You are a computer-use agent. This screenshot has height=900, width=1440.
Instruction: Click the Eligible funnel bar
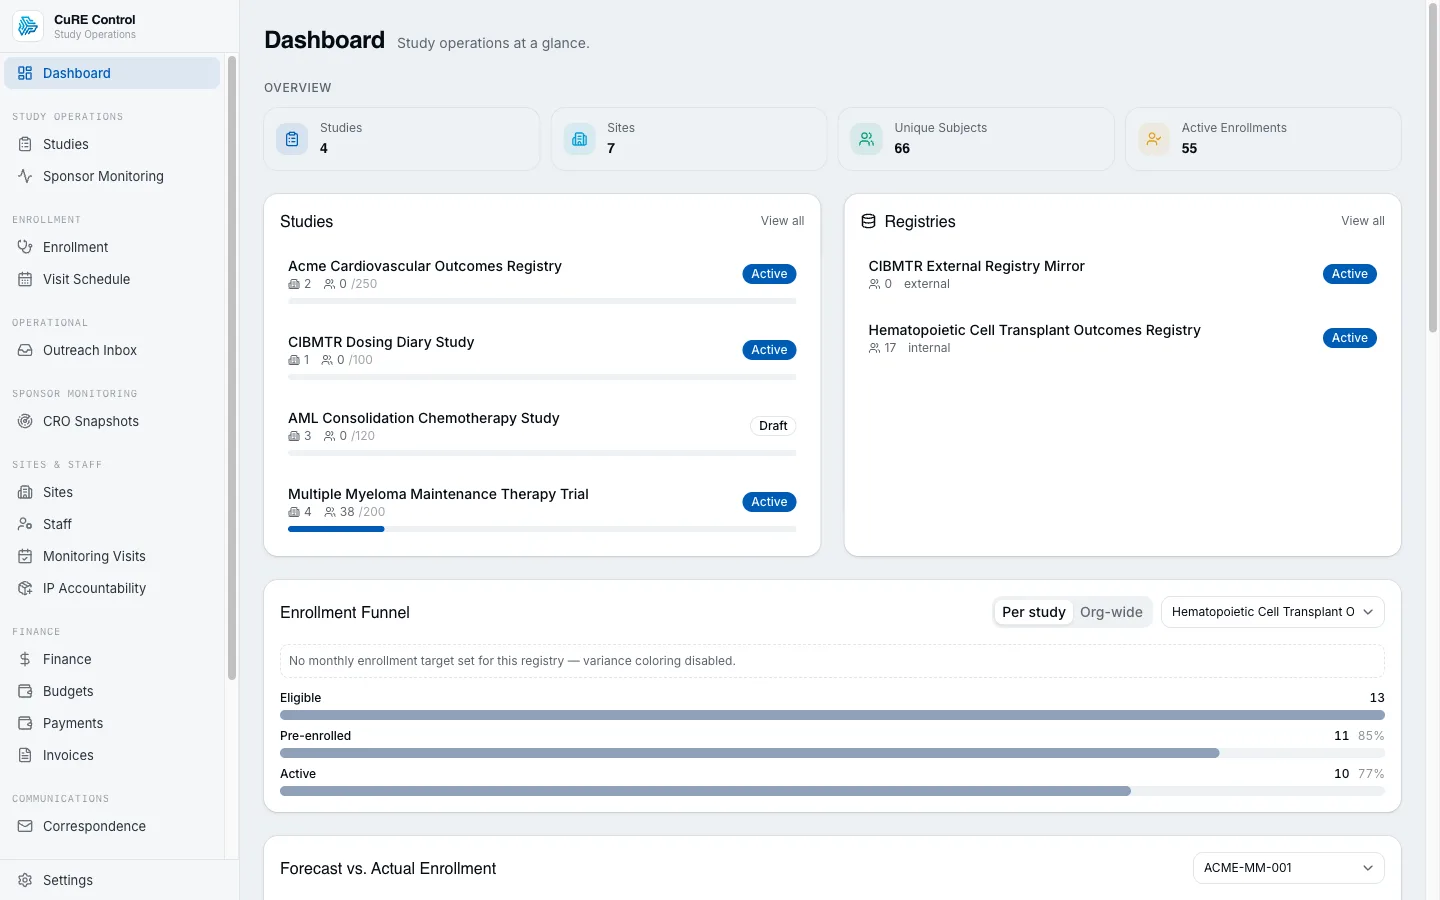[x=832, y=715]
